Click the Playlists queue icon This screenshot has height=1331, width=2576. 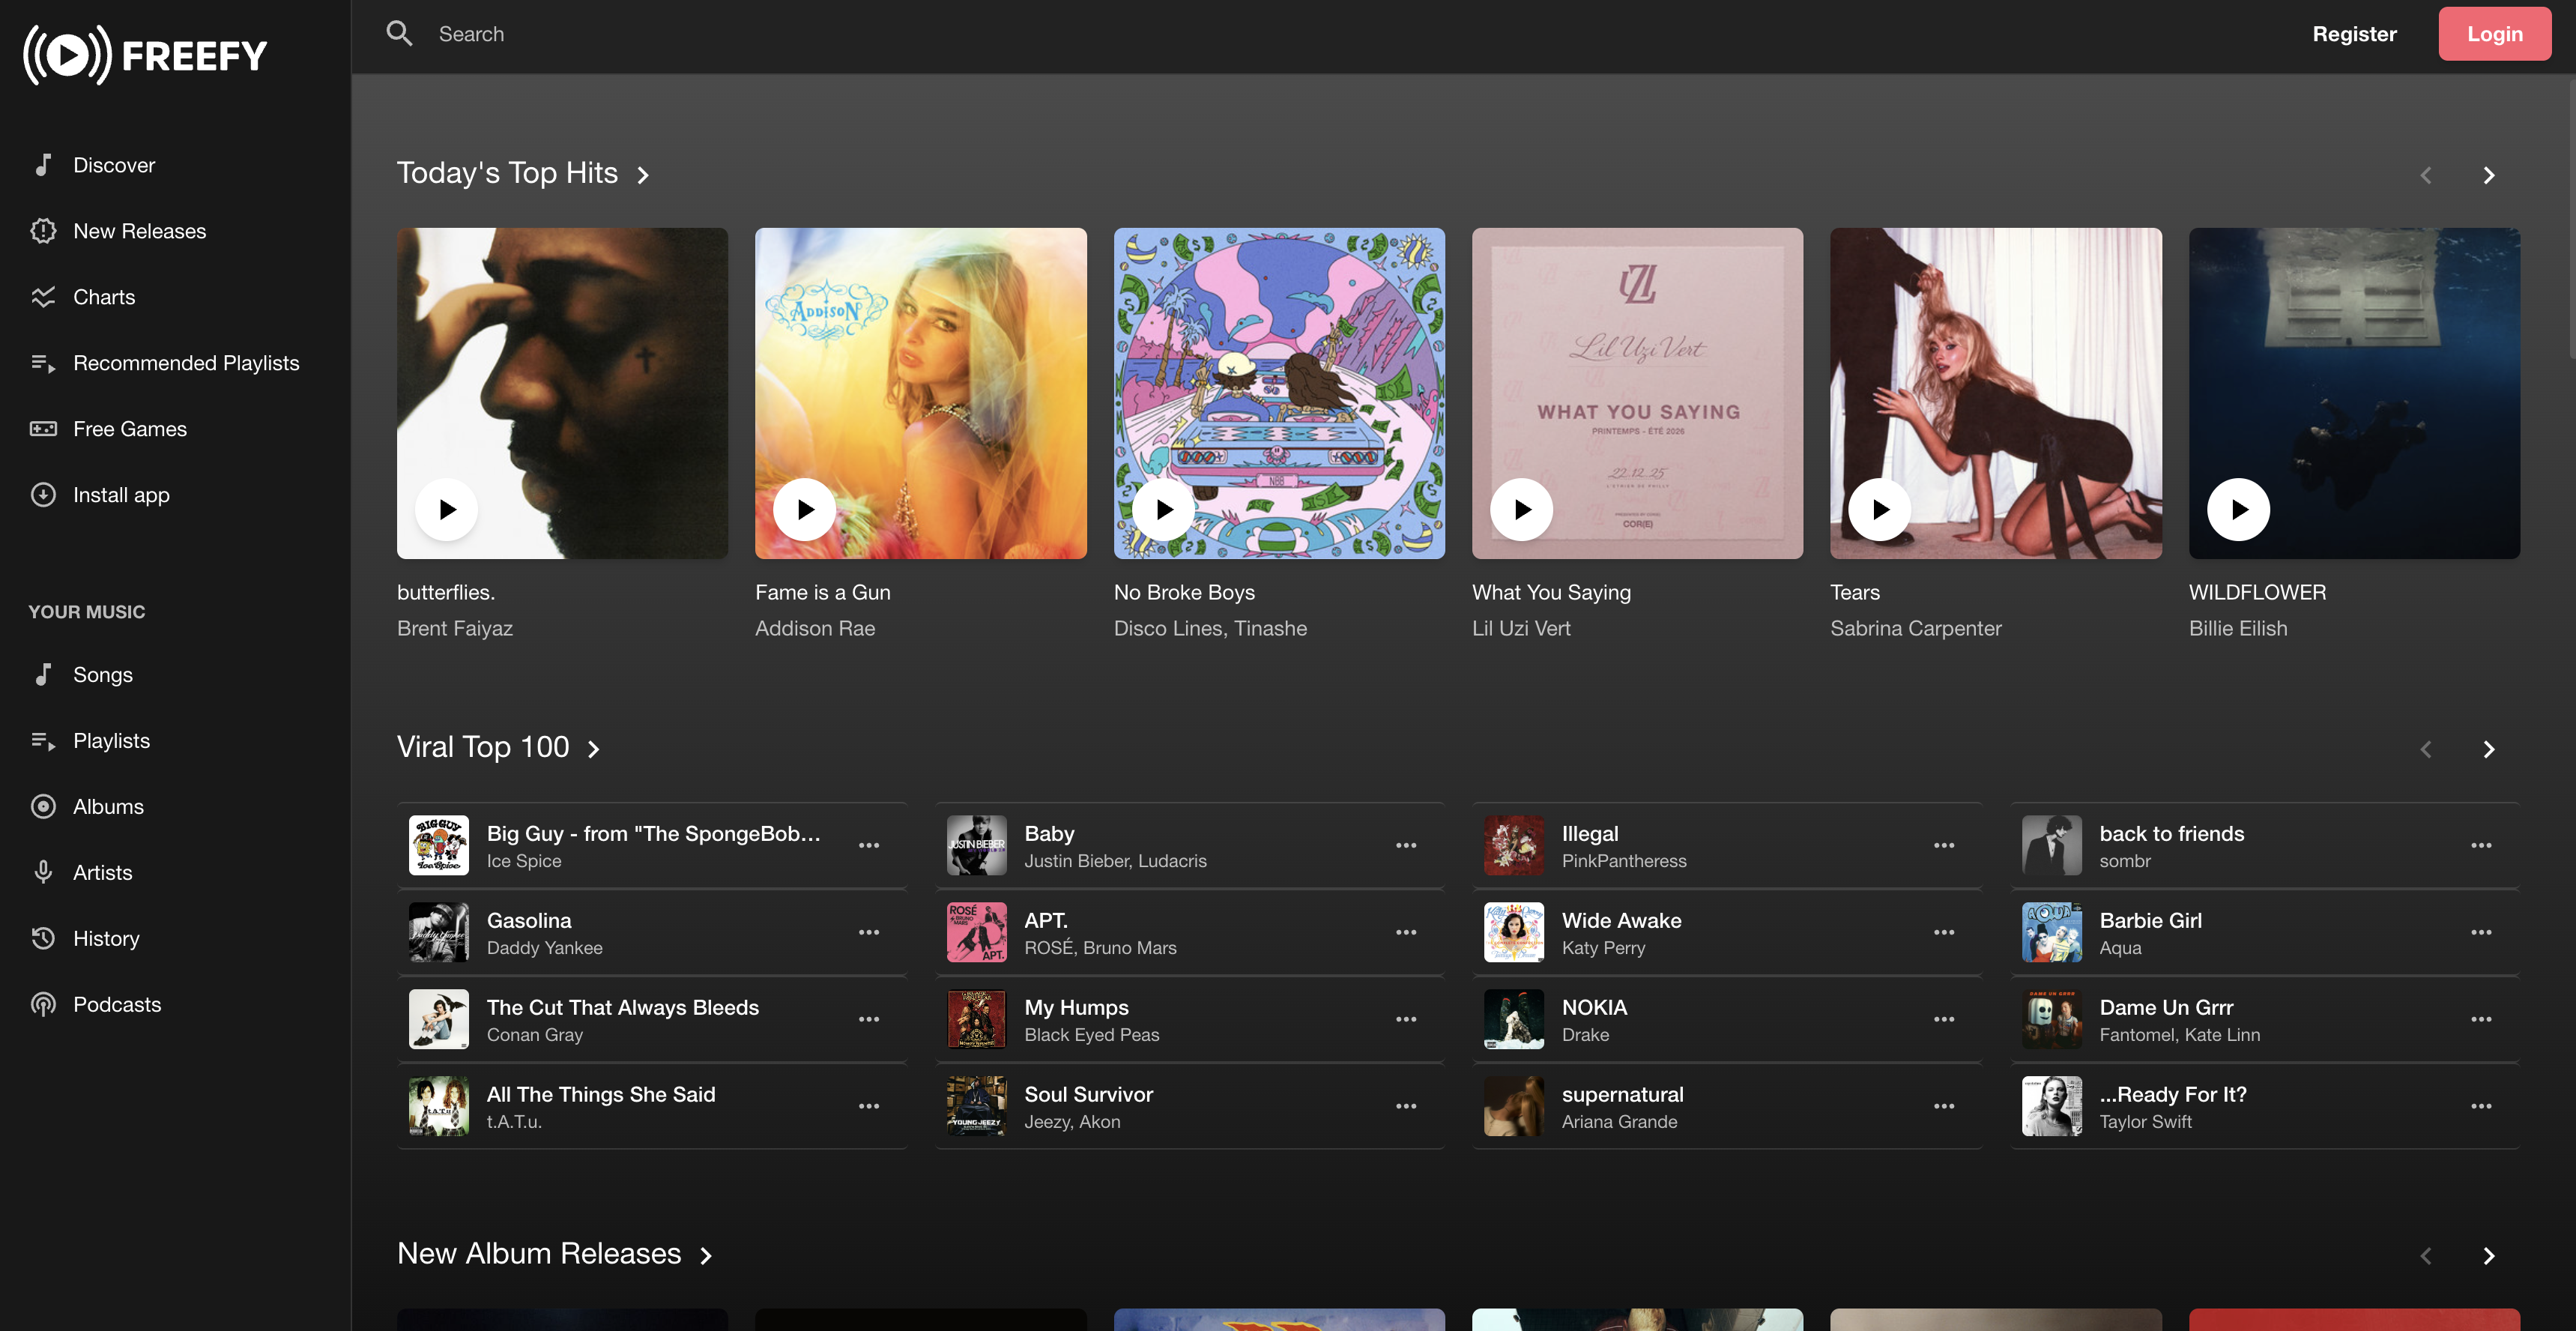tap(43, 741)
